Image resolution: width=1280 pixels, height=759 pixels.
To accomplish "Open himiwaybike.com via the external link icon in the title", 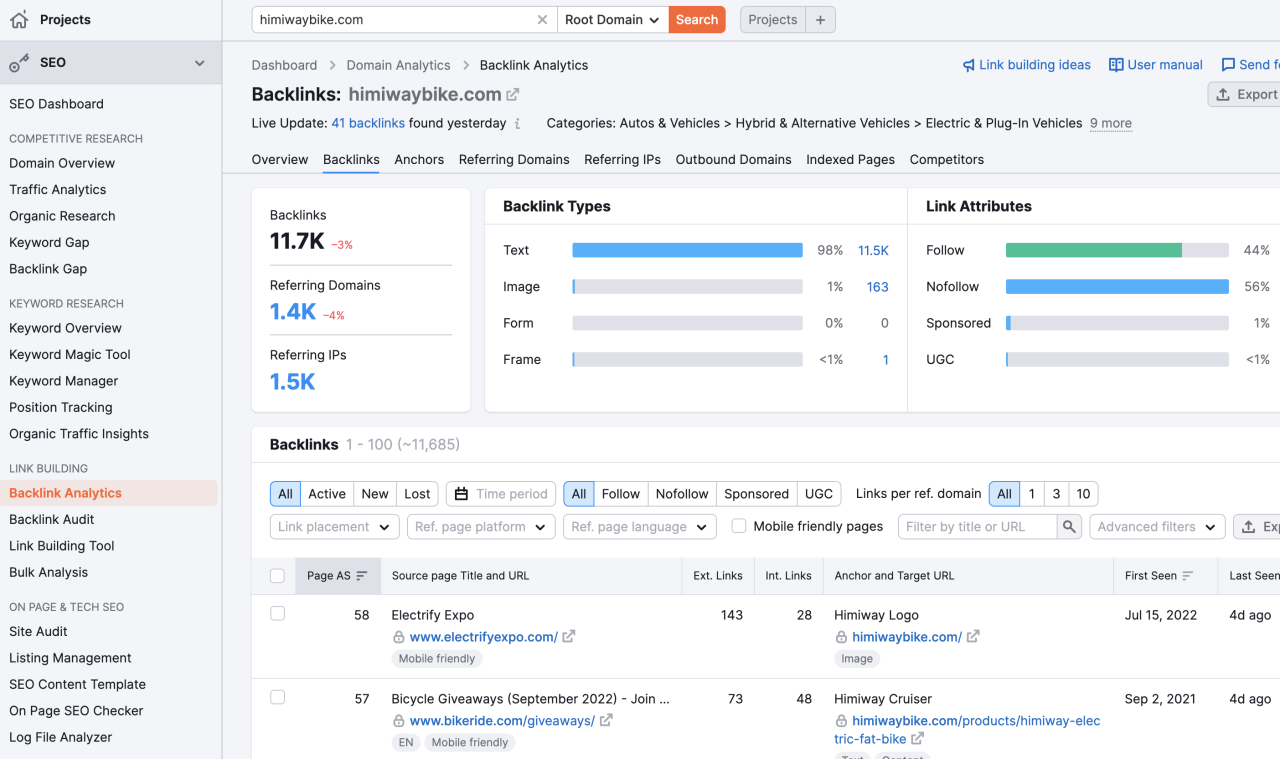I will (x=513, y=95).
